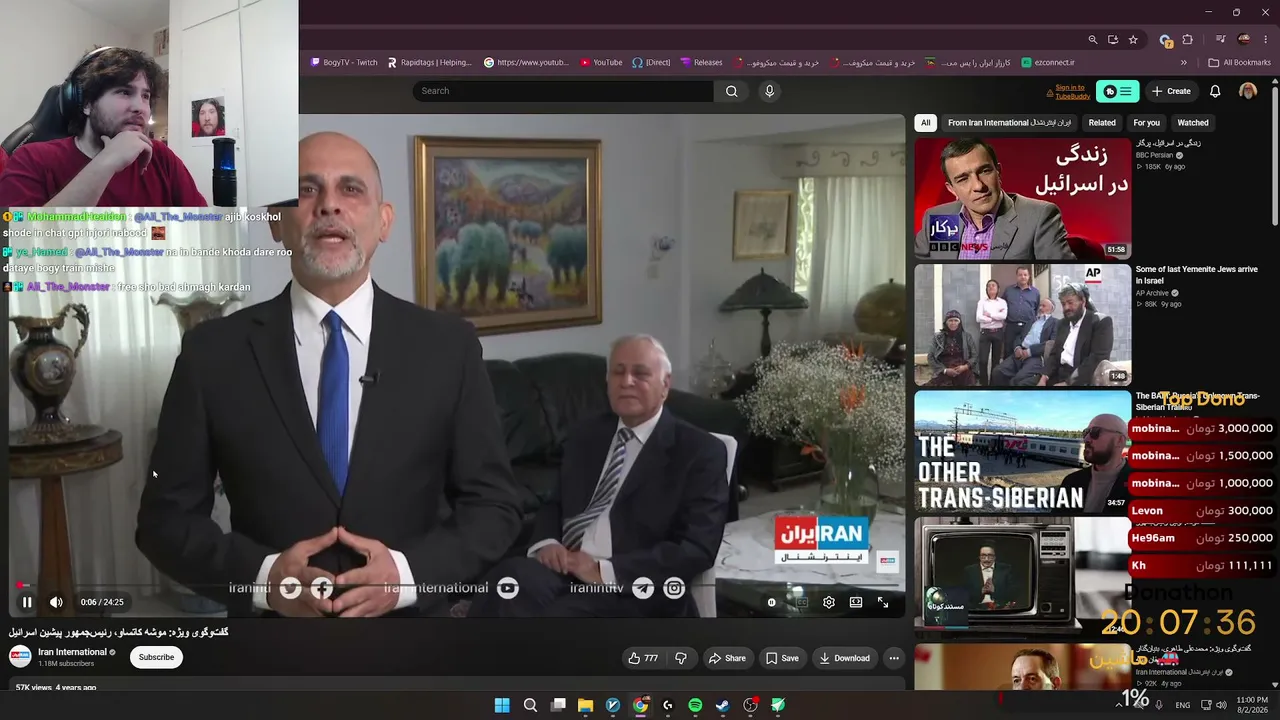The width and height of the screenshot is (1280, 720).
Task: Share the video
Action: click(x=727, y=658)
